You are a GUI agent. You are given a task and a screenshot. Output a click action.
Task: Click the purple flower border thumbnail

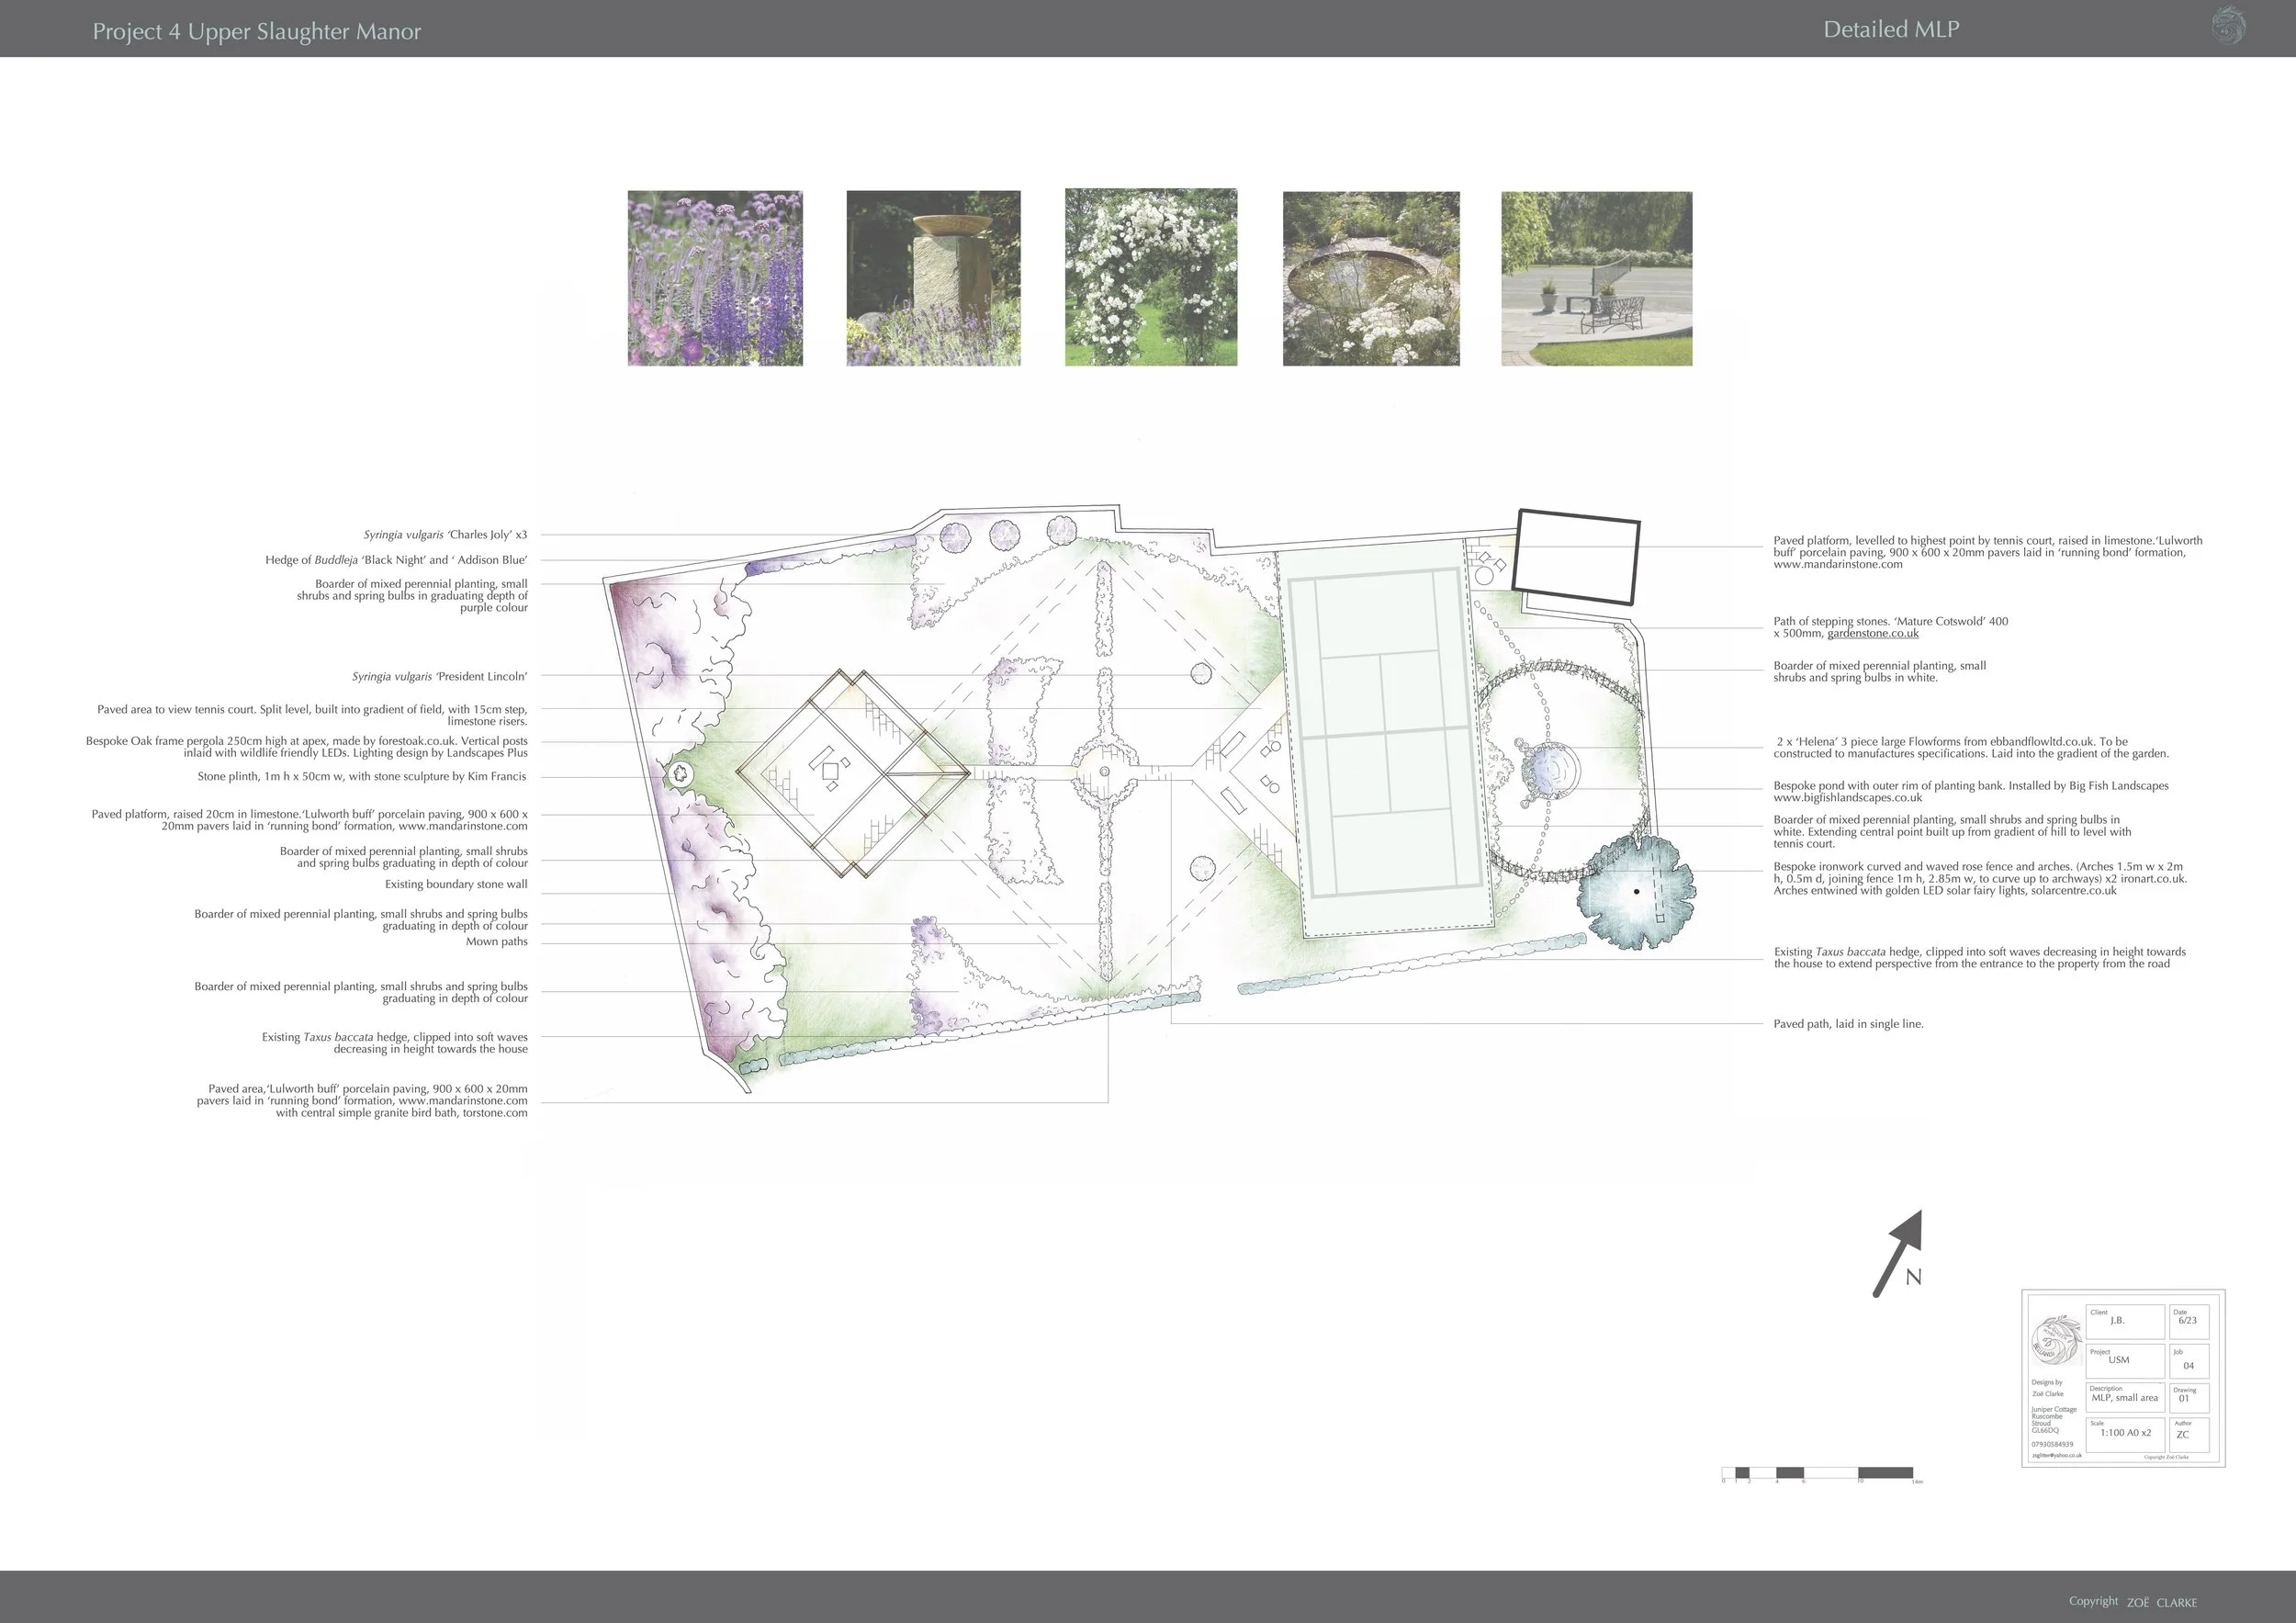715,278
